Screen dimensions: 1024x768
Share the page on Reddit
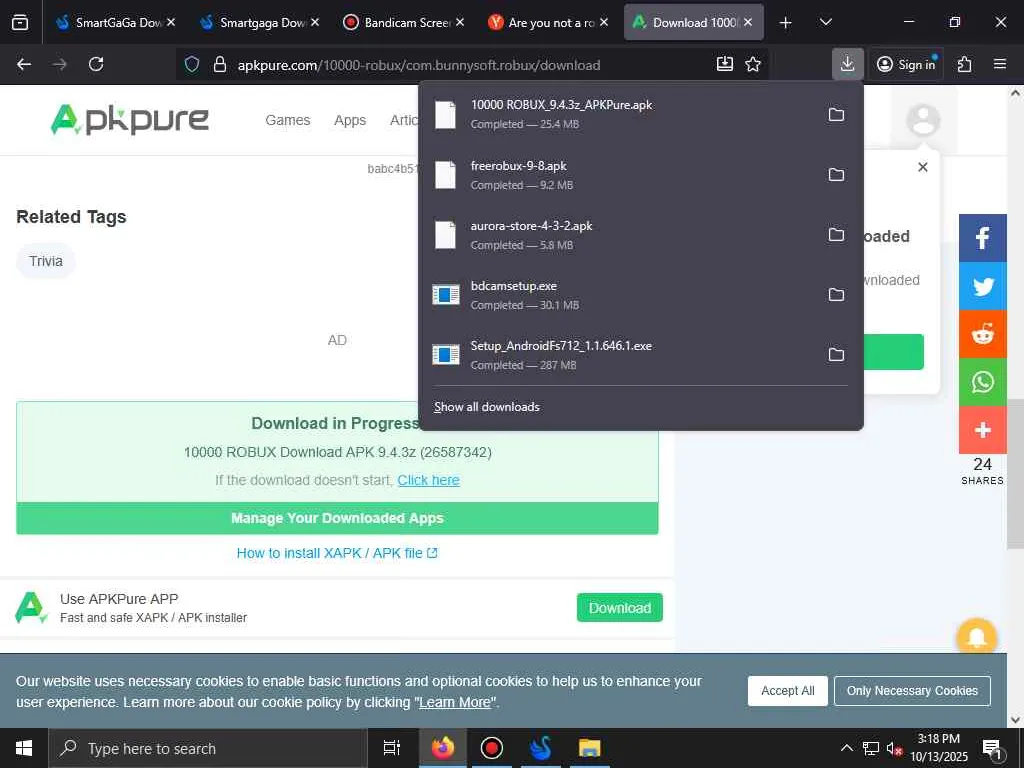(x=982, y=334)
